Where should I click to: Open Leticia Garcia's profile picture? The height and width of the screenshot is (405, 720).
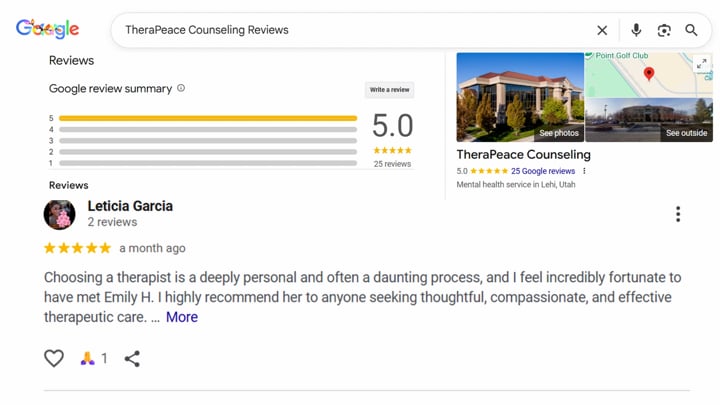coord(60,214)
